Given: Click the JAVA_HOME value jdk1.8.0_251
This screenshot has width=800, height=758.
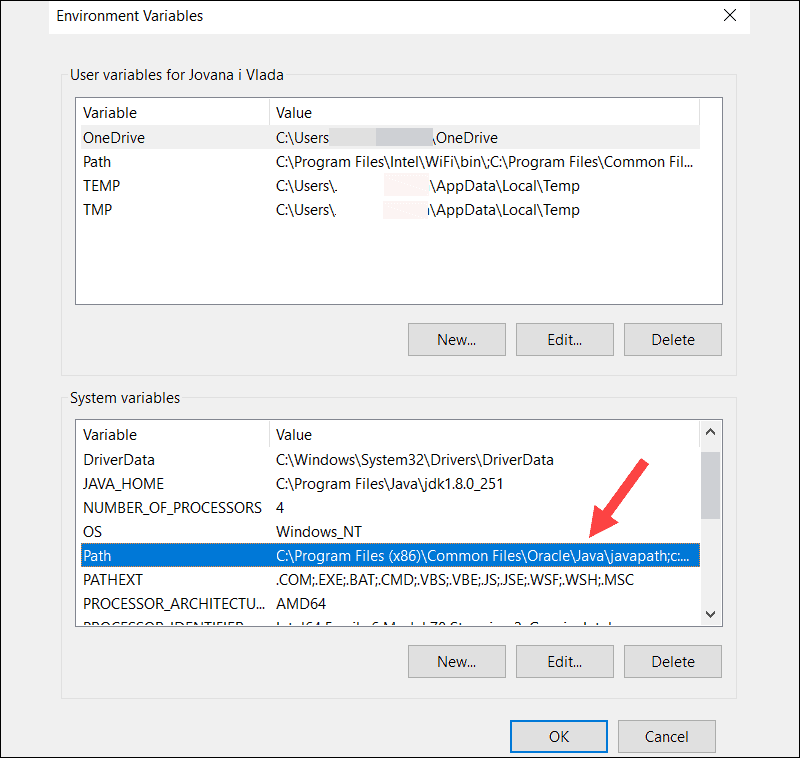Looking at the screenshot, I should point(389,484).
